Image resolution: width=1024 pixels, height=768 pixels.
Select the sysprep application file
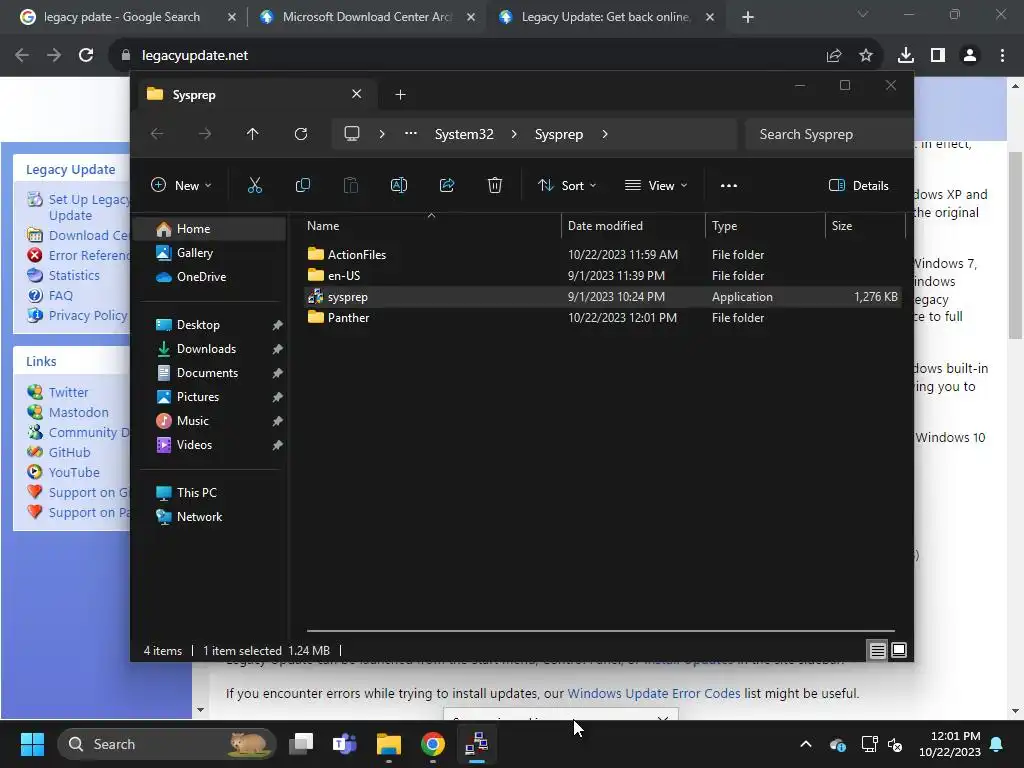click(x=603, y=296)
